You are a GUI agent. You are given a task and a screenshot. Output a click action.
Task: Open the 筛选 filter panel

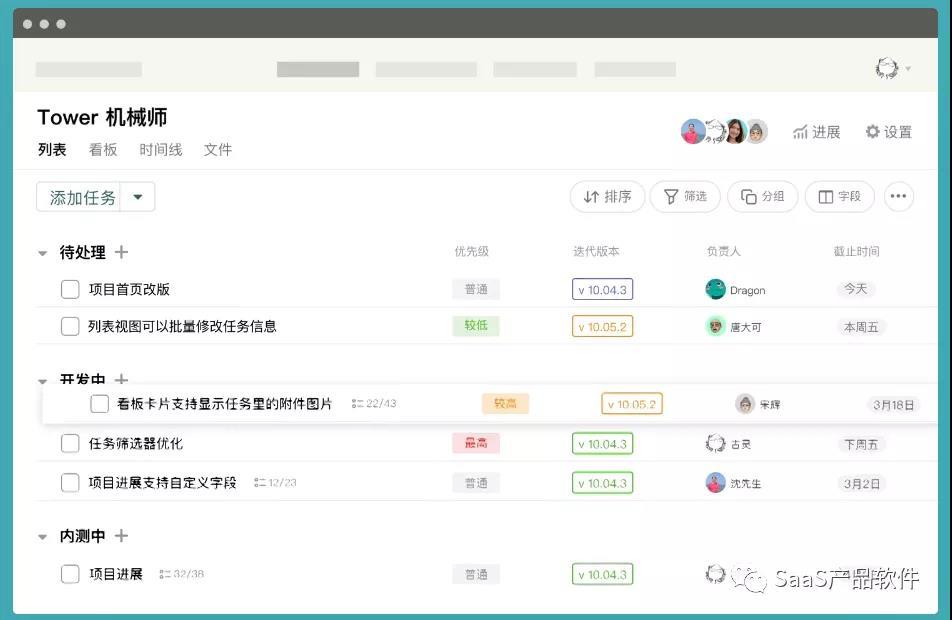(685, 197)
